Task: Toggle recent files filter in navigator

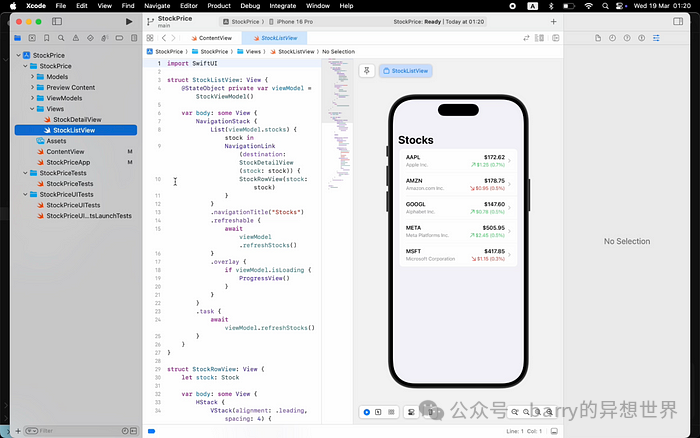Action: click(125, 431)
